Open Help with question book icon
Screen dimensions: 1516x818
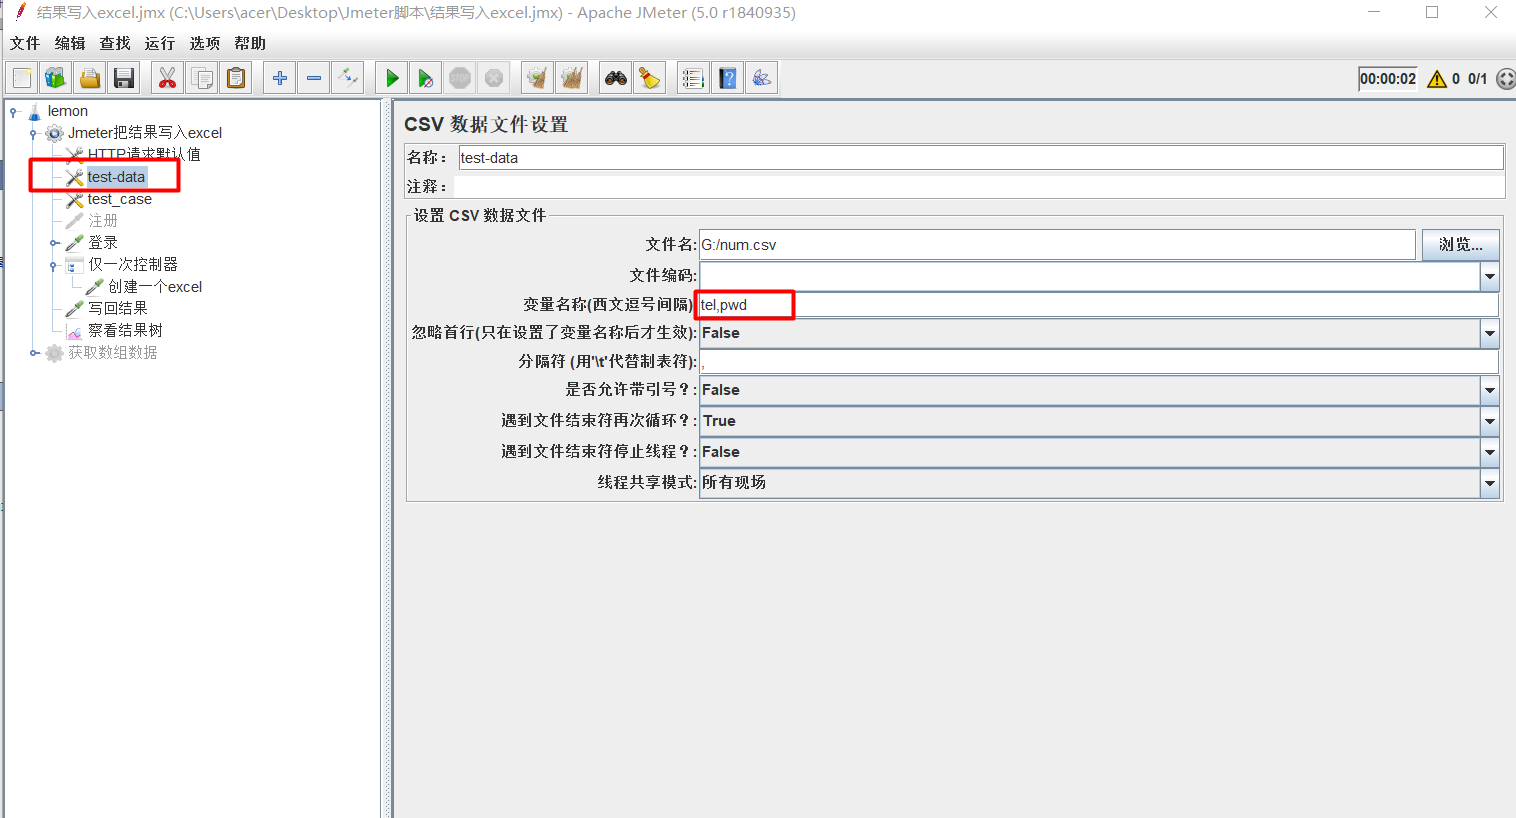click(x=728, y=78)
